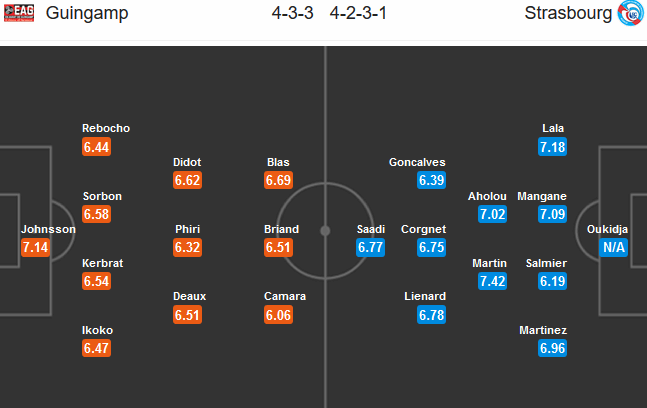This screenshot has width=647, height=408.
Task: Click Salmier's 6.19 rating badge
Action: click(x=553, y=282)
